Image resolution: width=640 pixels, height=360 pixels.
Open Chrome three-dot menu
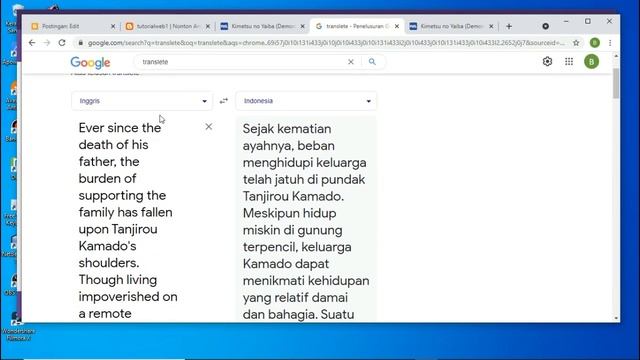click(x=610, y=42)
